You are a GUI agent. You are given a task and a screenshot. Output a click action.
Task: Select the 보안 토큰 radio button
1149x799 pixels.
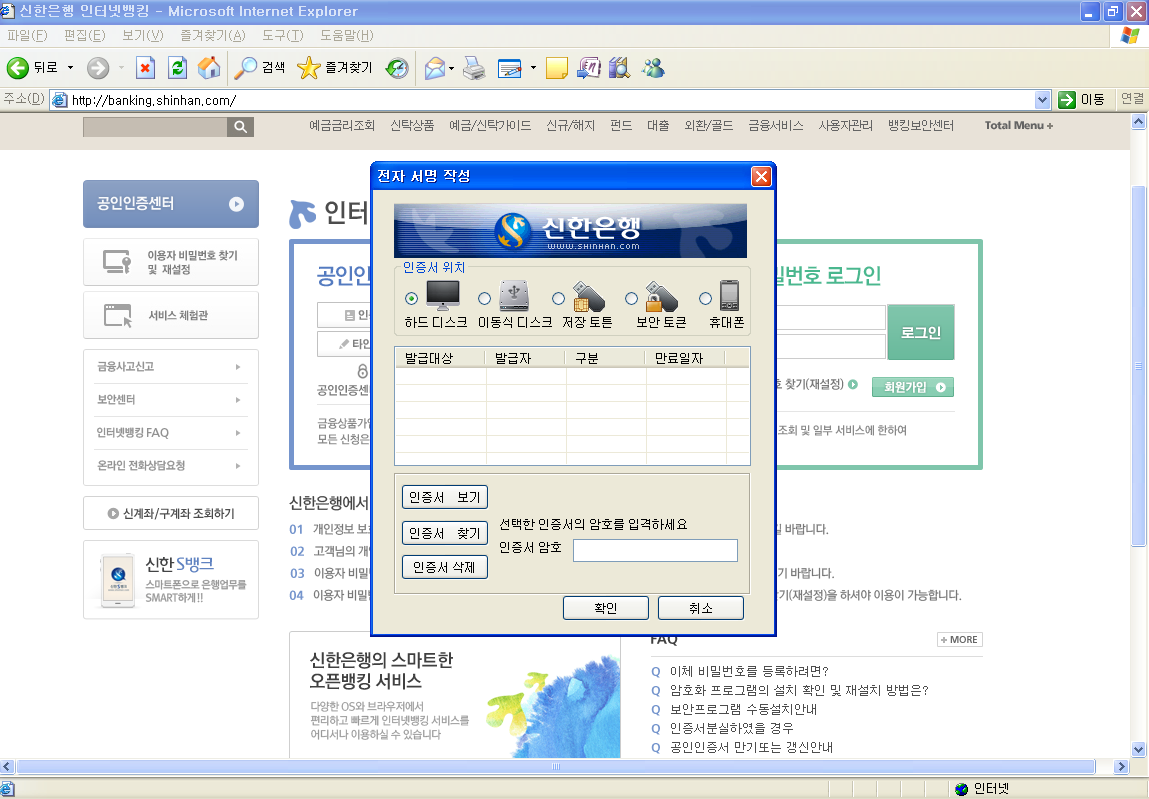631,298
